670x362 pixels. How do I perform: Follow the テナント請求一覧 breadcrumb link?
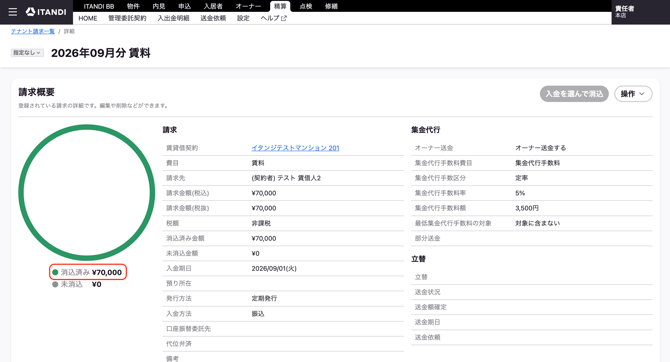[33, 31]
